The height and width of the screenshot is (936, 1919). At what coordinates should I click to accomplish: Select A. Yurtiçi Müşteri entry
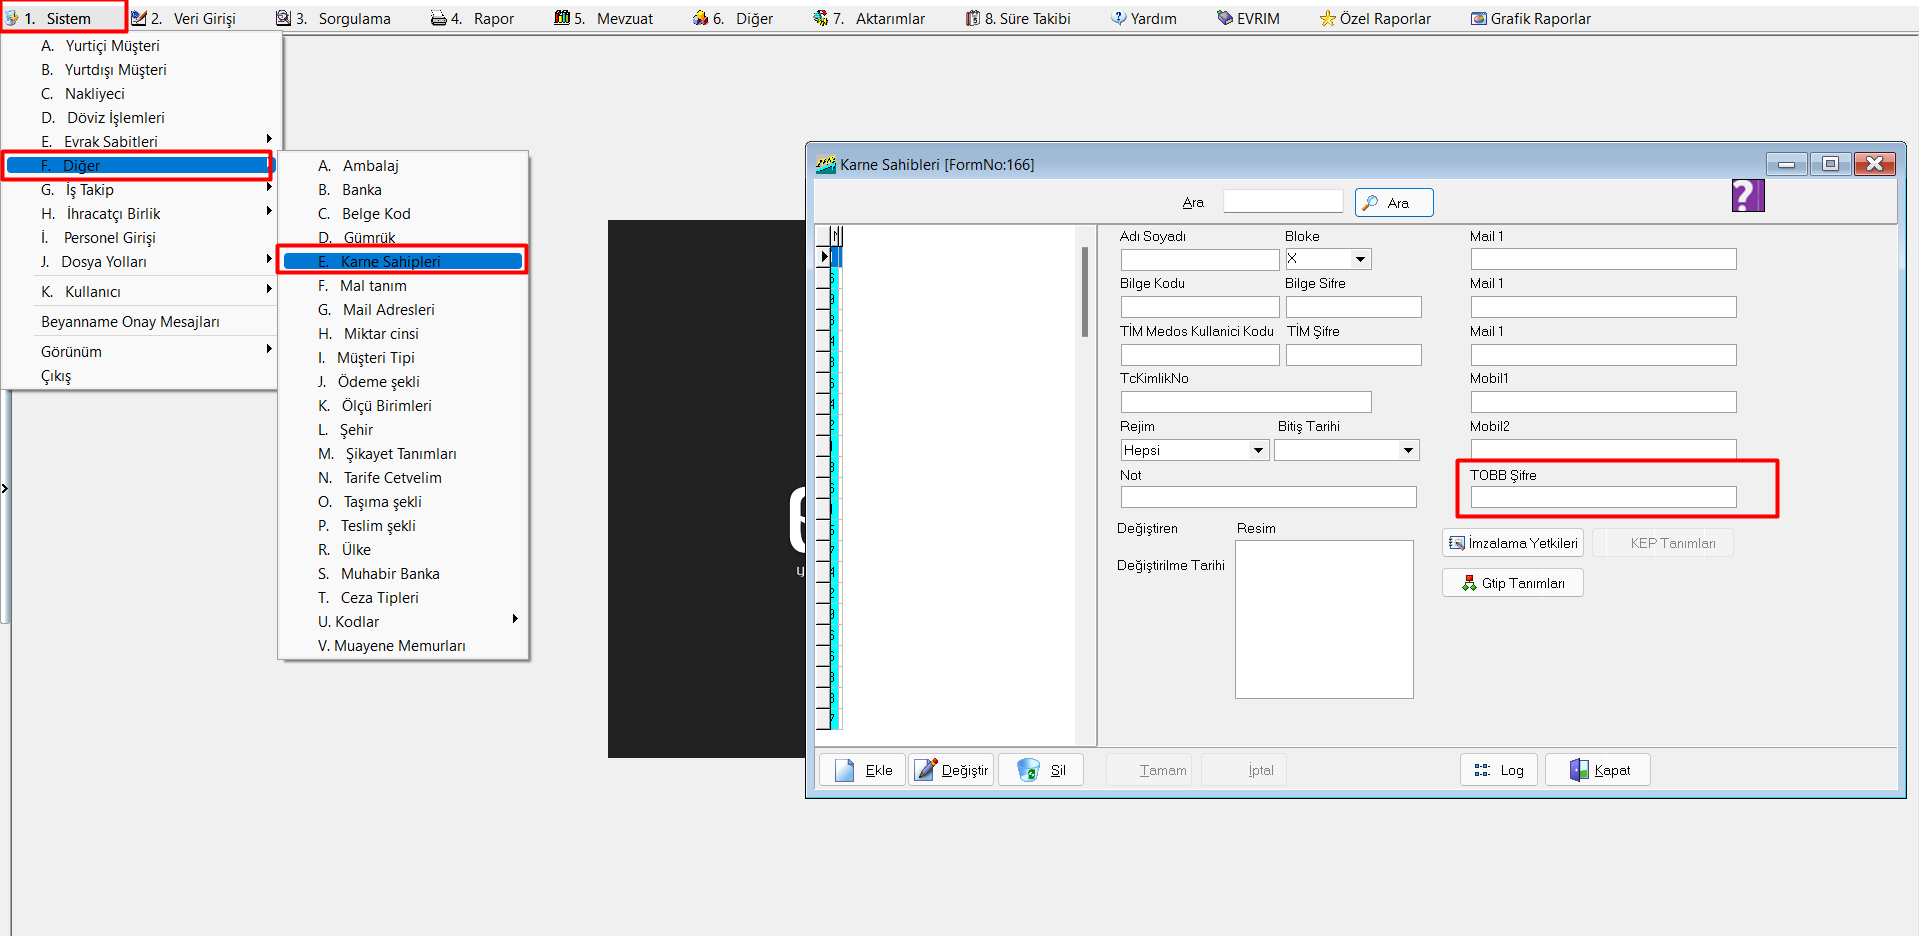[140, 45]
